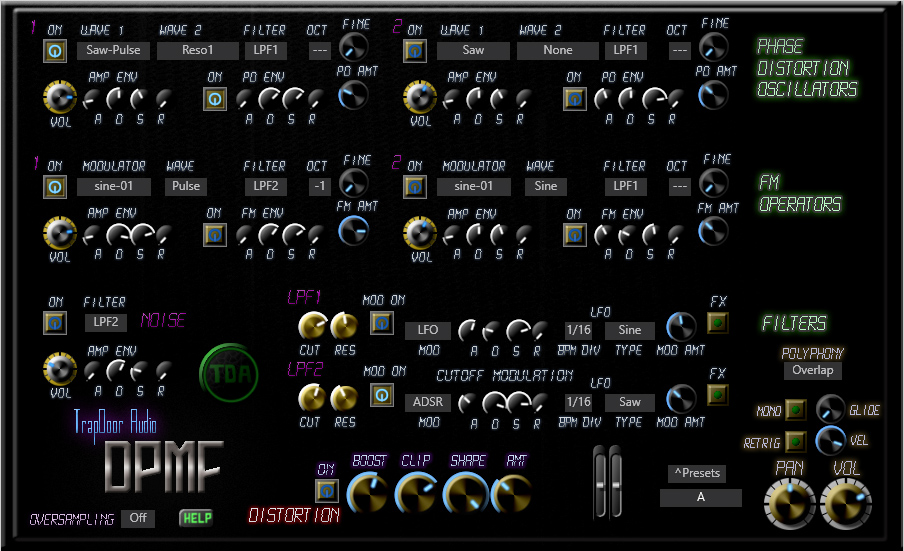
Task: Click the TDA green round logo button
Action: 229,374
